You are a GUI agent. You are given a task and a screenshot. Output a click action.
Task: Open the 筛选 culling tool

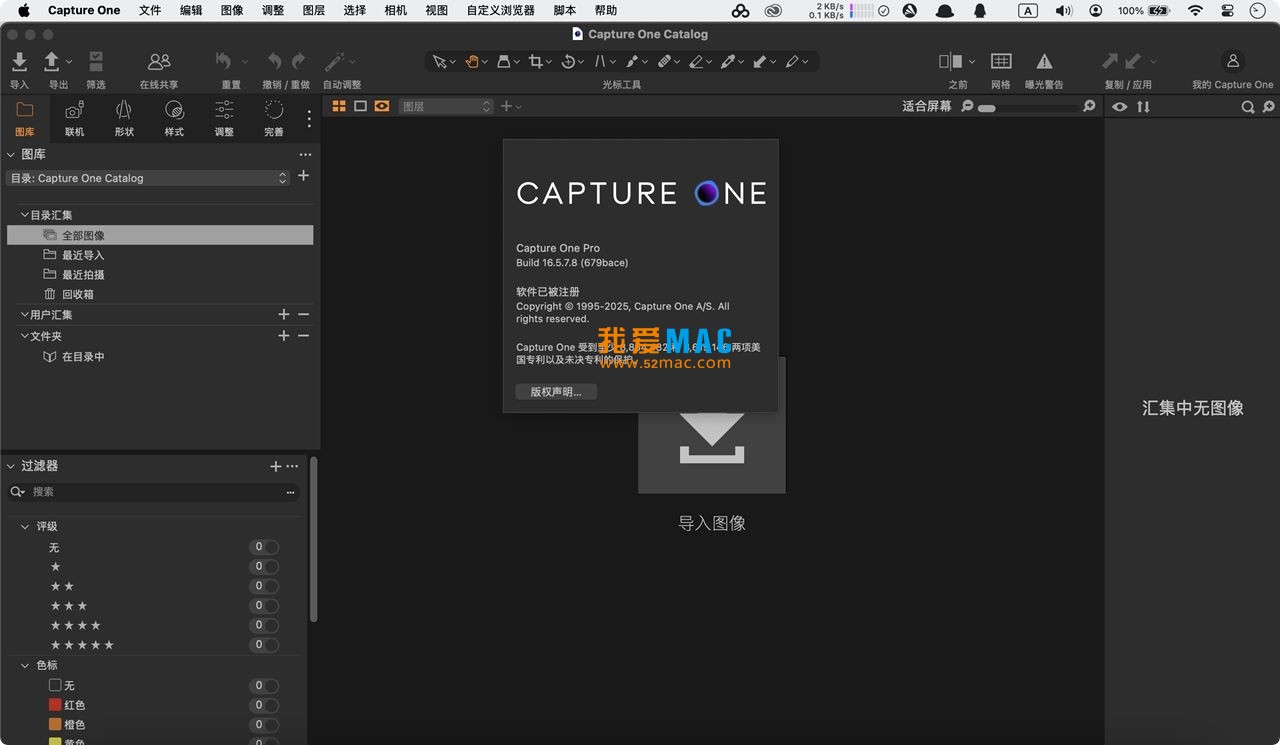pos(96,62)
